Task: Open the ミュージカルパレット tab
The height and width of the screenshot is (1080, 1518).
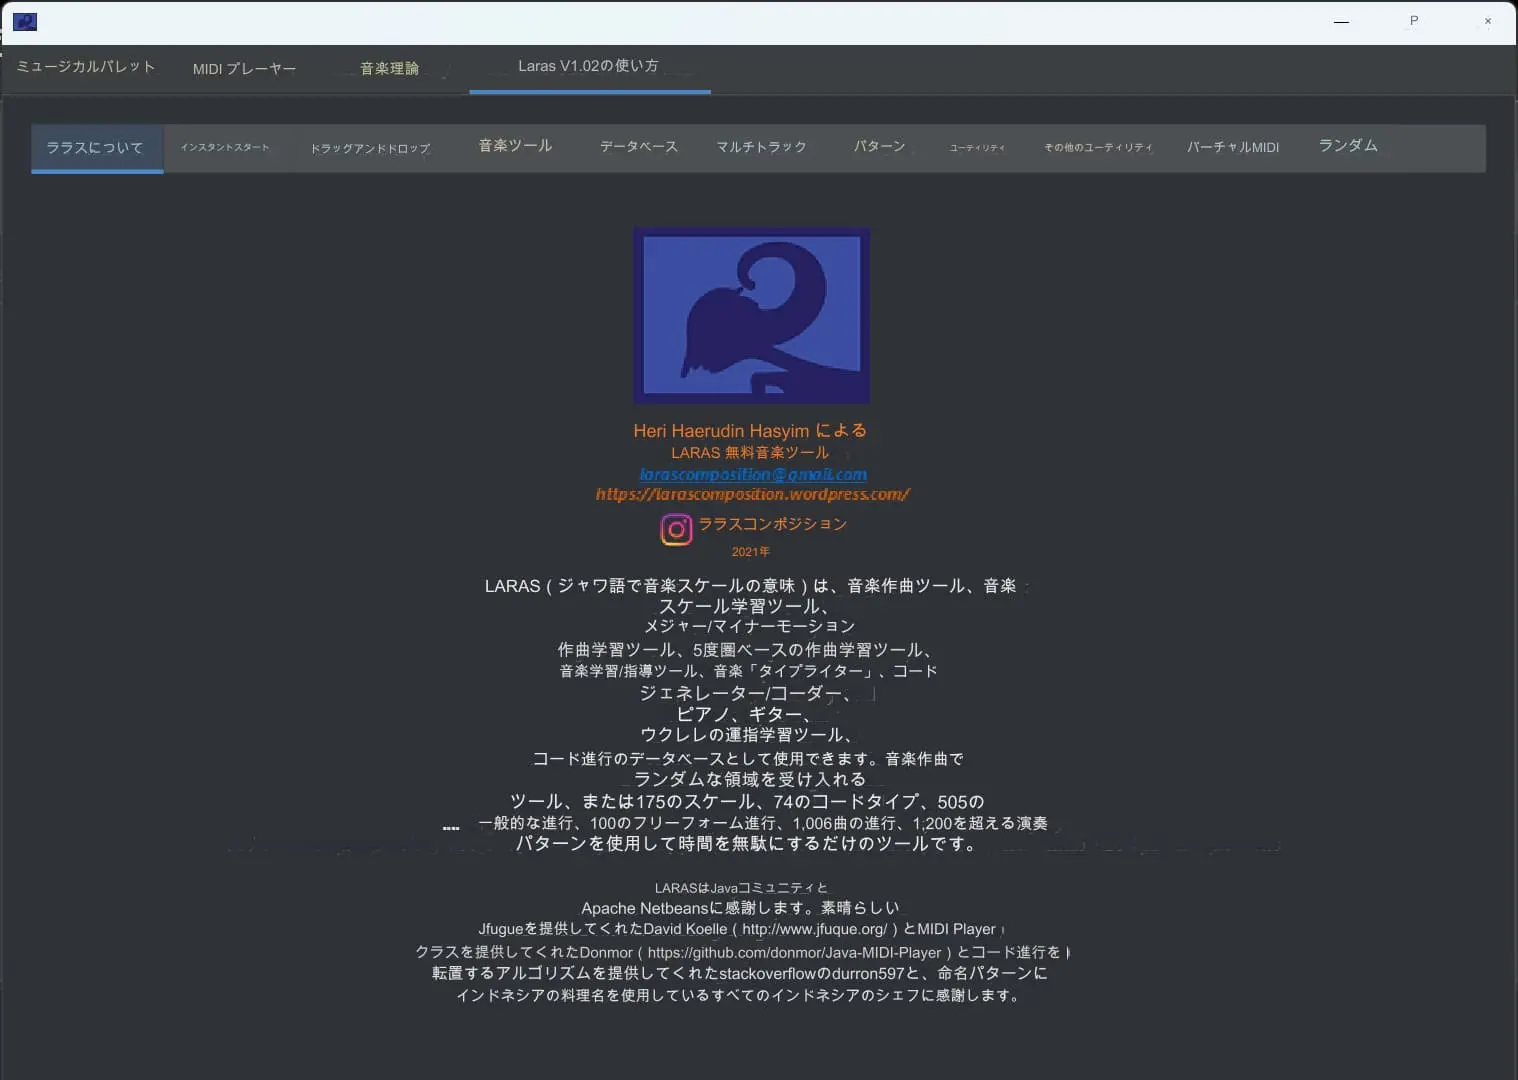Action: 86,67
